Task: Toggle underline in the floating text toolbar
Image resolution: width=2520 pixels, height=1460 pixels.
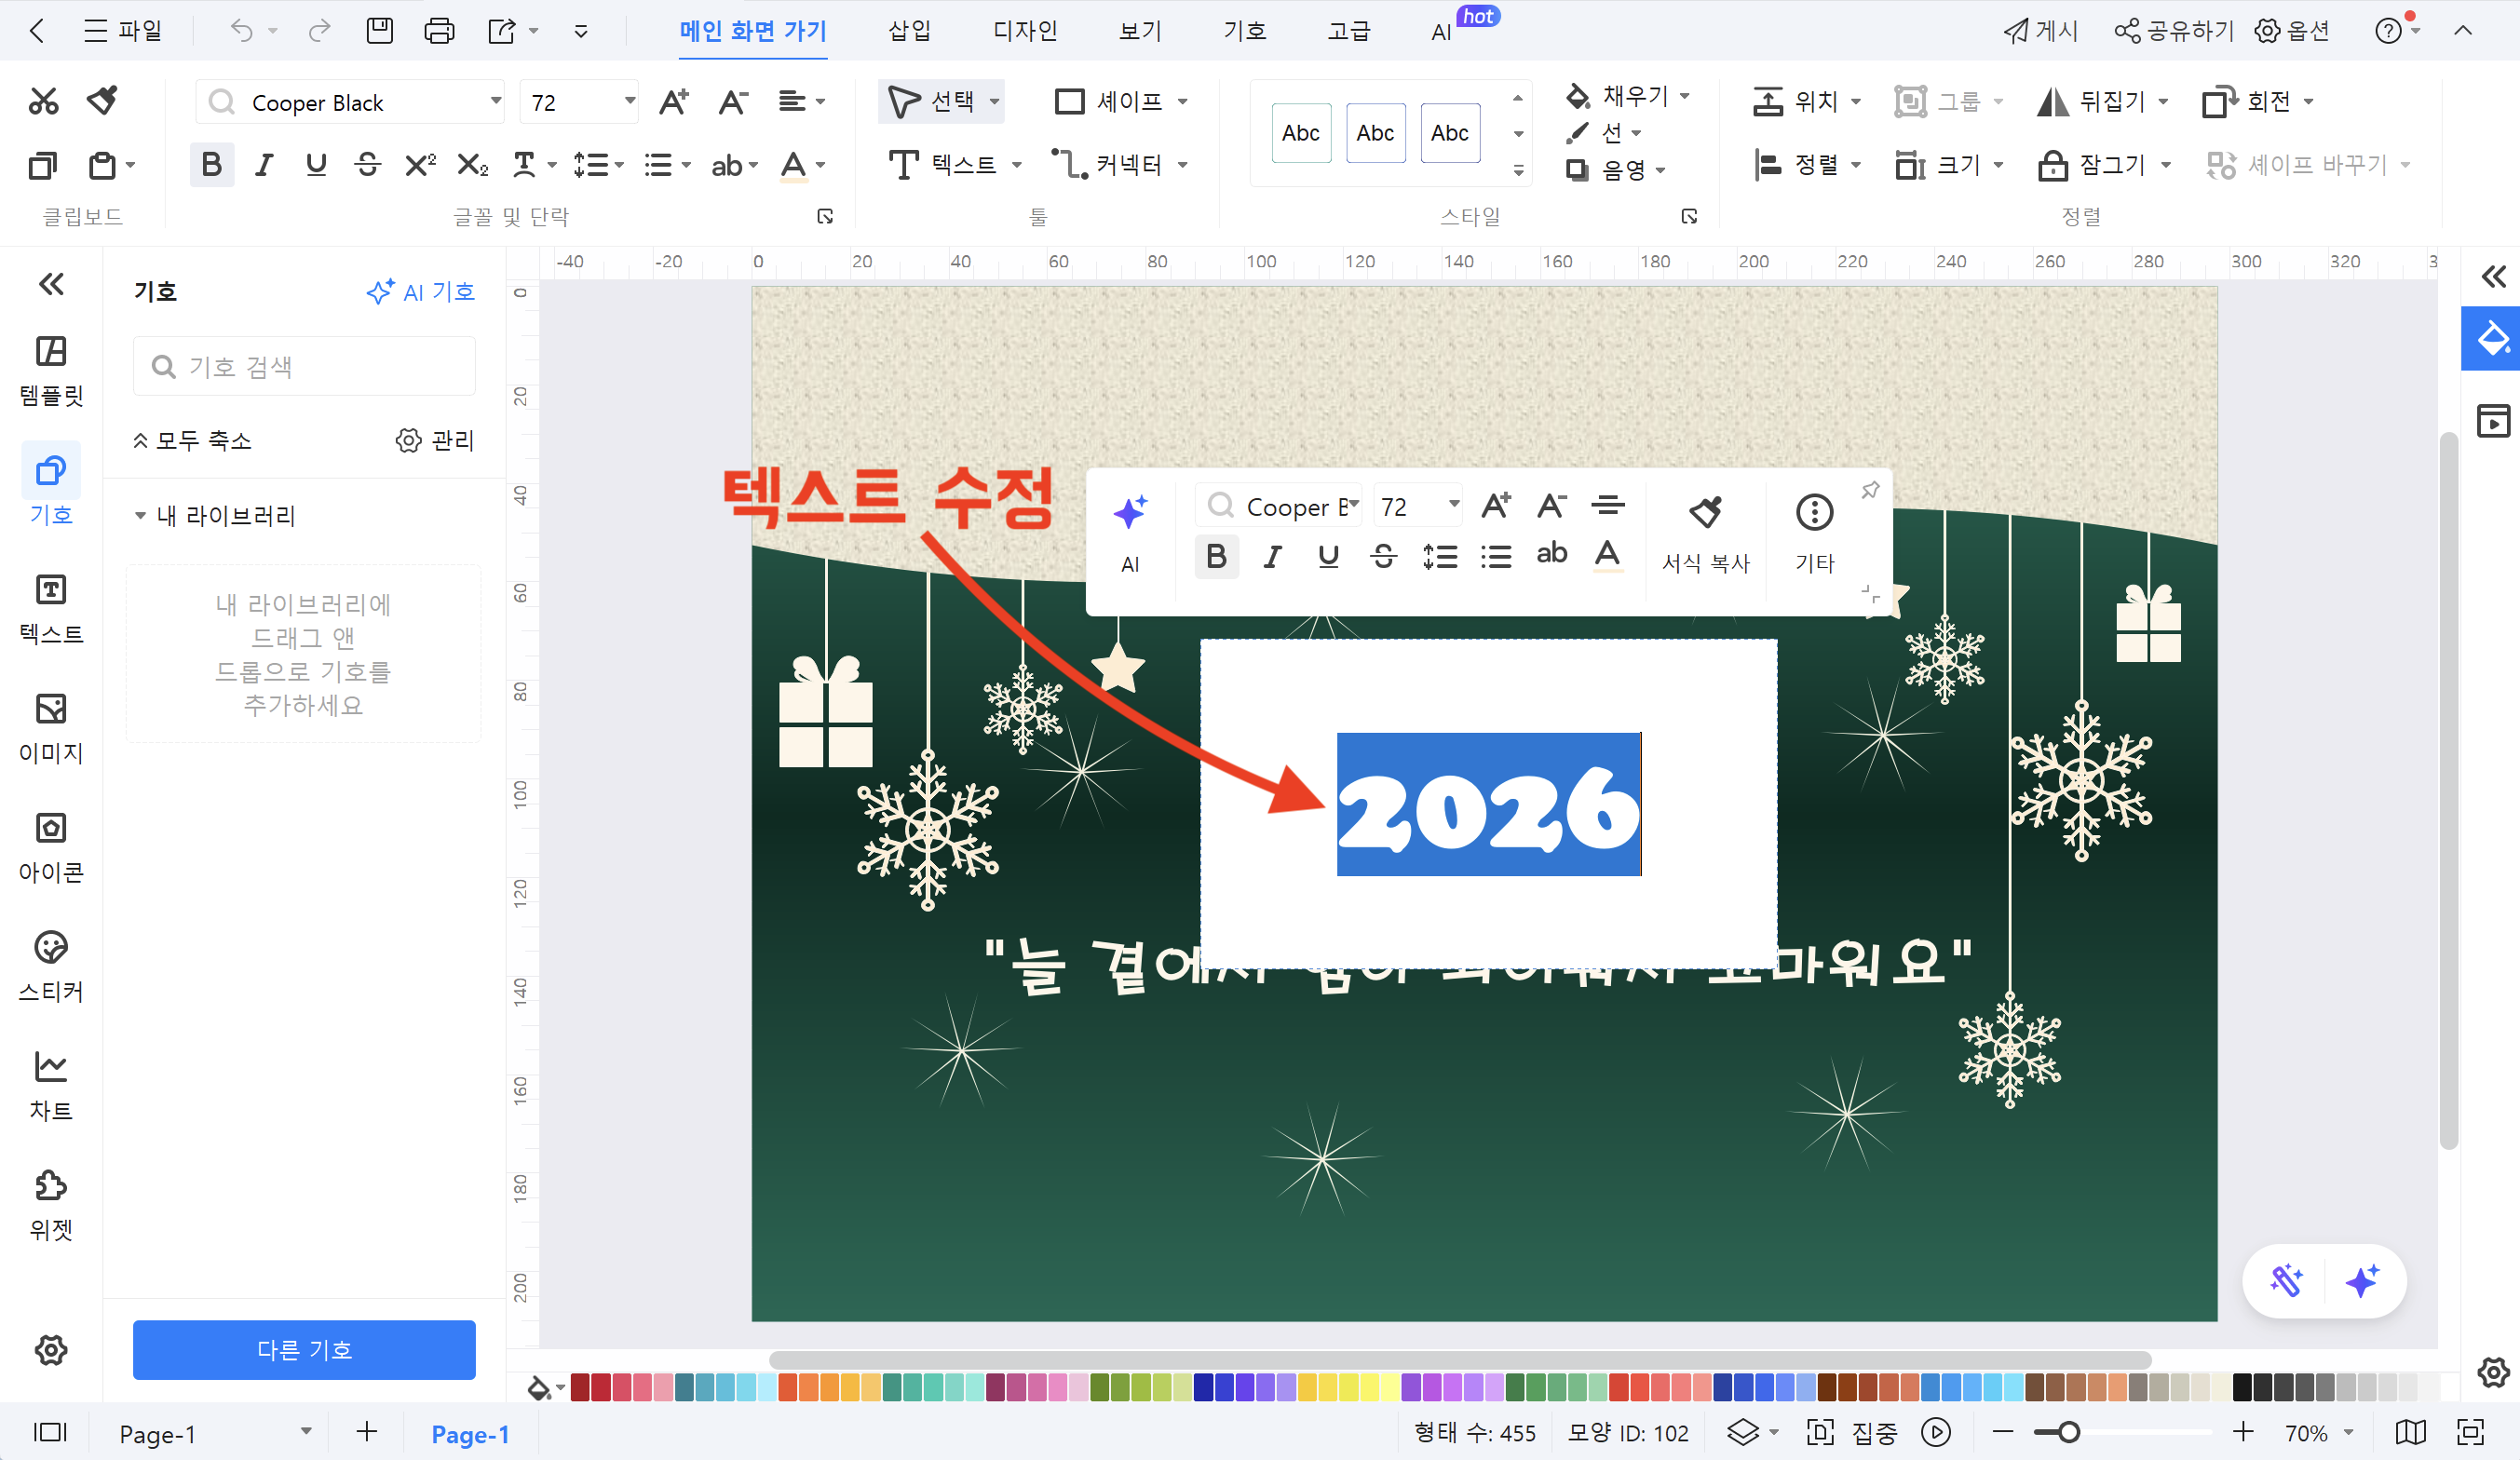Action: tap(1327, 557)
